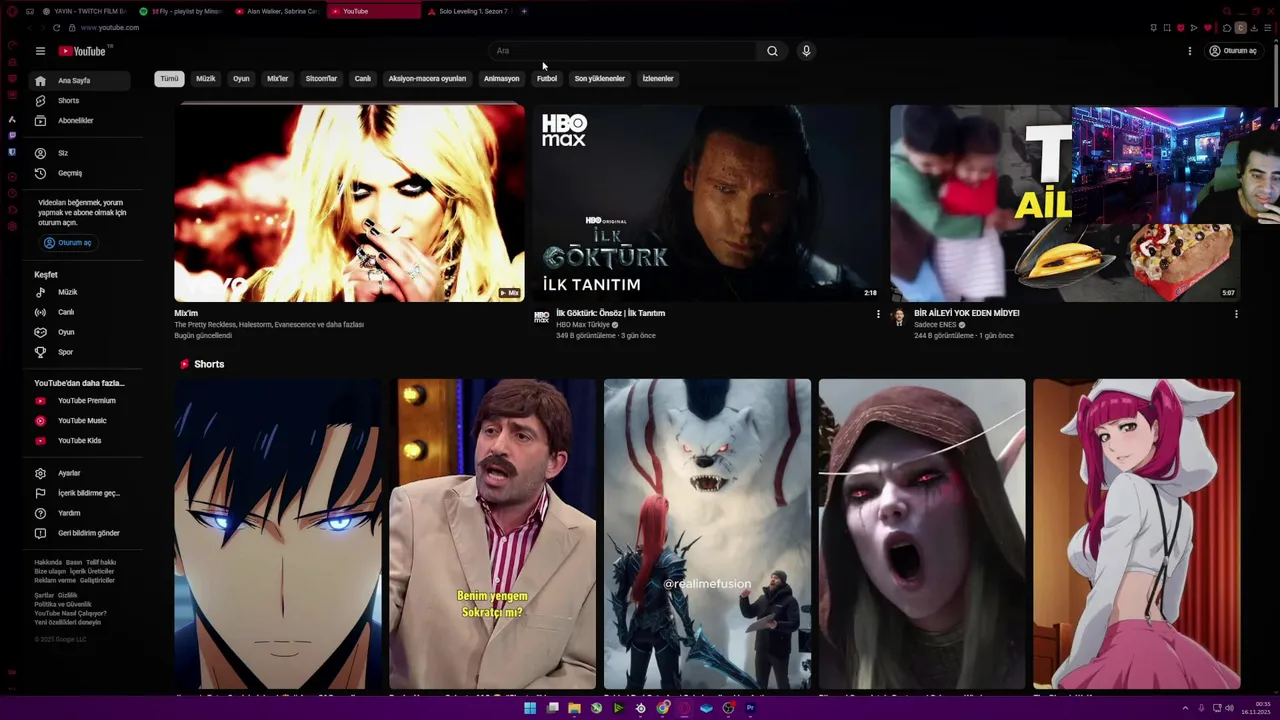Click İlk Göktürk: Önsöz video title
Viewport: 1280px width, 720px height.
tap(610, 313)
